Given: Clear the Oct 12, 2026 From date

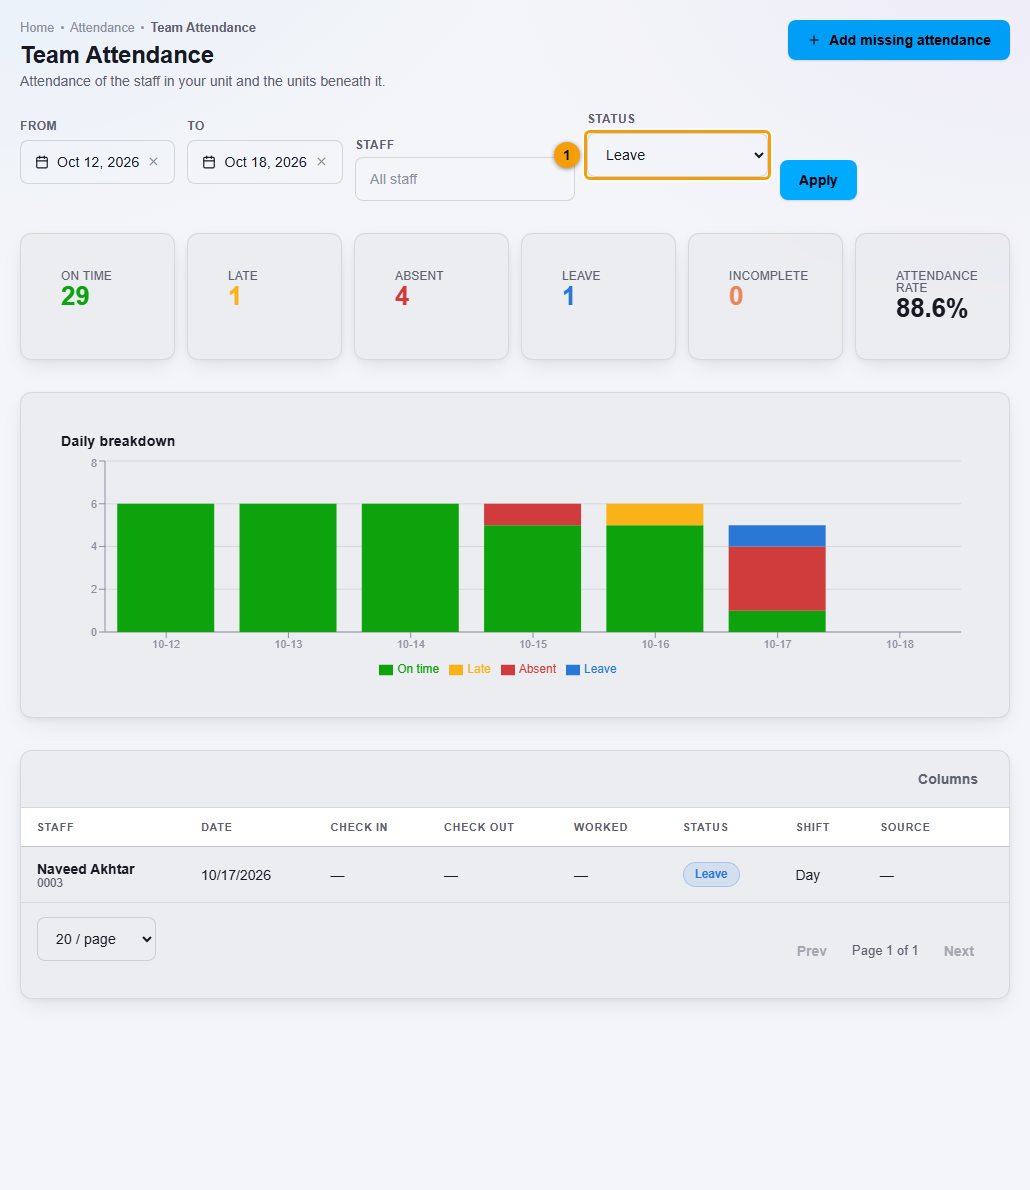Looking at the screenshot, I should tap(153, 162).
